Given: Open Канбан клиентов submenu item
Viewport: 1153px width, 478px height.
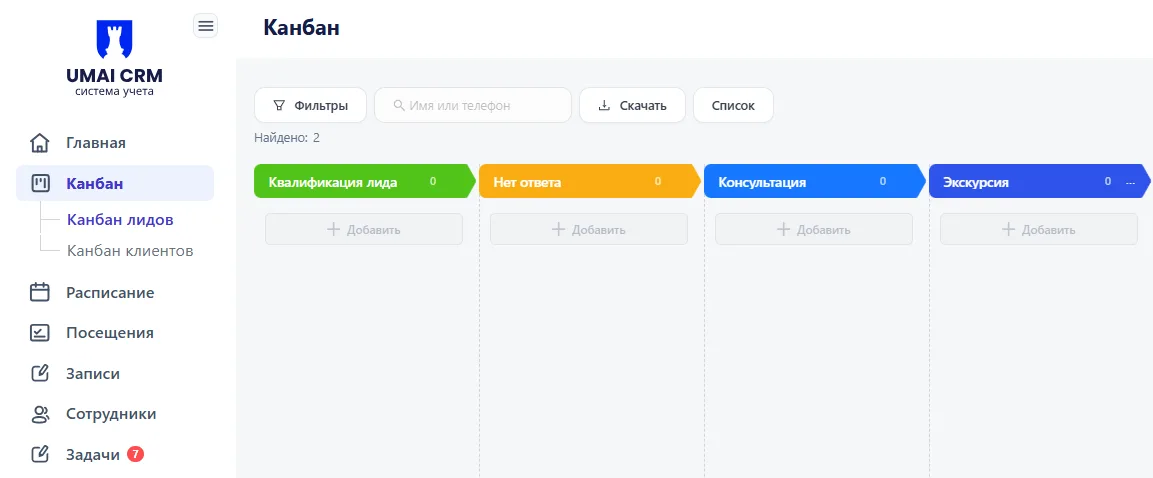Looking at the screenshot, I should point(130,251).
